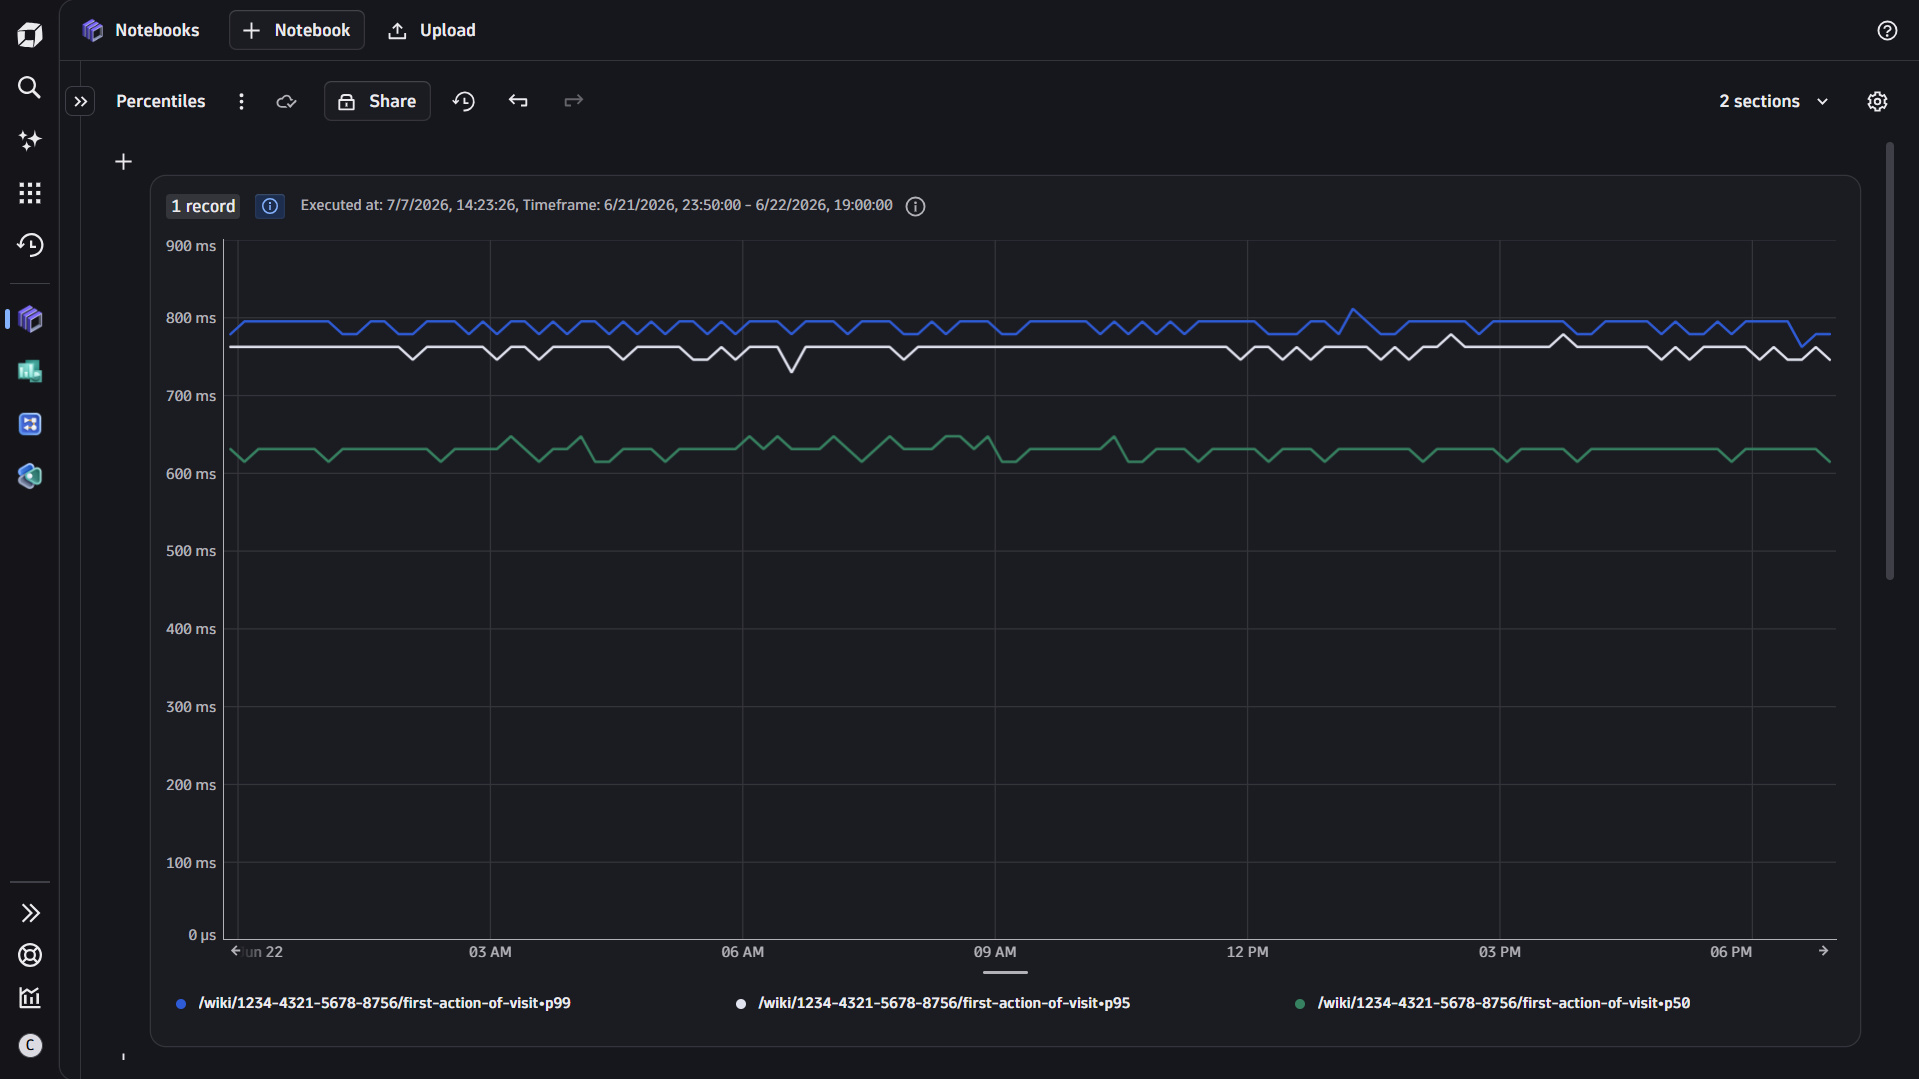Open the Davis AI sparkle icon
Screen dimensions: 1919x1079
[x=30, y=140]
